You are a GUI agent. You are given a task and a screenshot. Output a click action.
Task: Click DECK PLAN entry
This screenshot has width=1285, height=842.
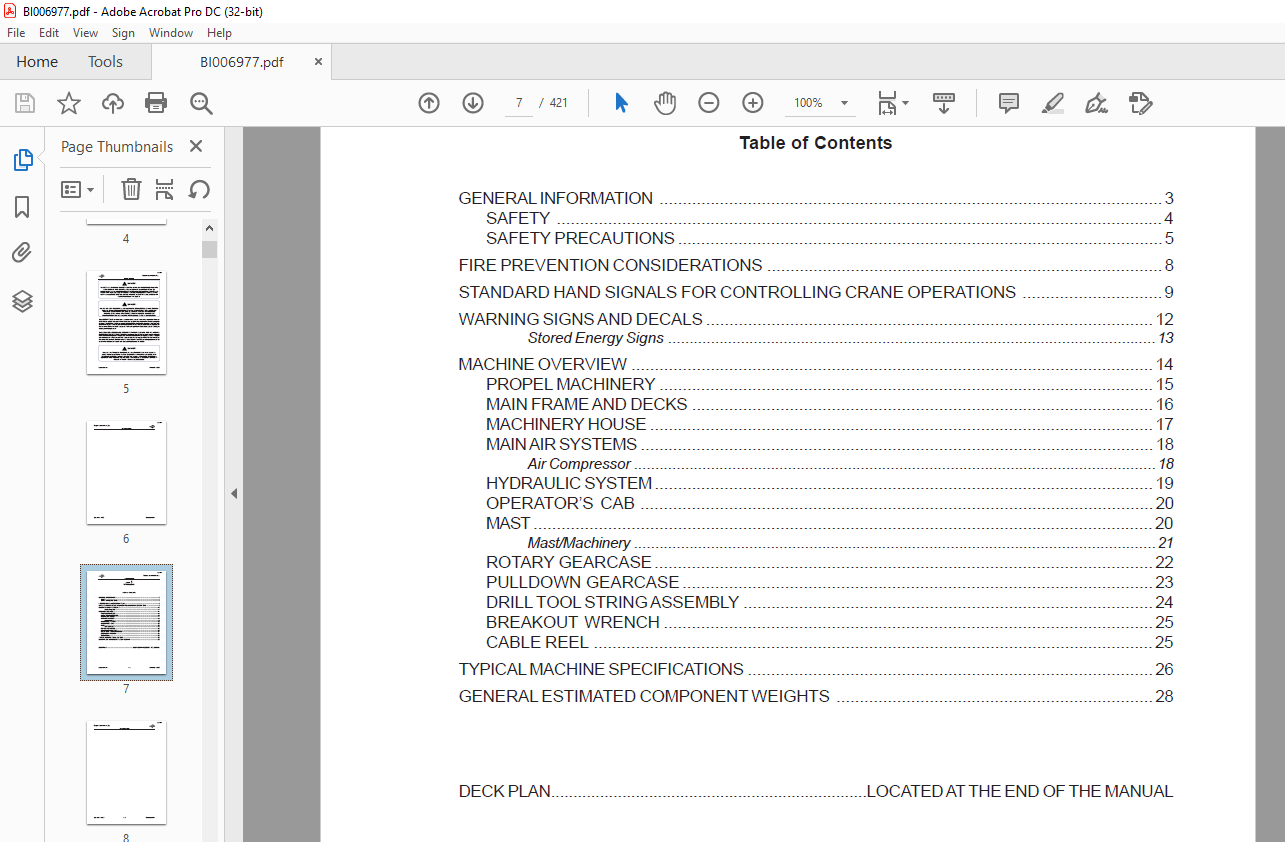click(x=815, y=791)
